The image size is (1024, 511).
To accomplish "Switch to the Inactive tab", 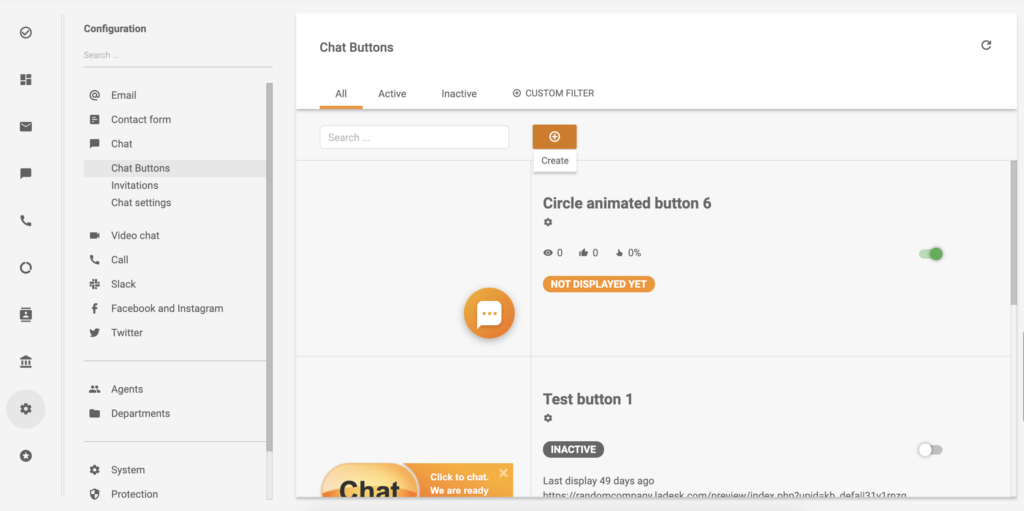I will coord(459,94).
